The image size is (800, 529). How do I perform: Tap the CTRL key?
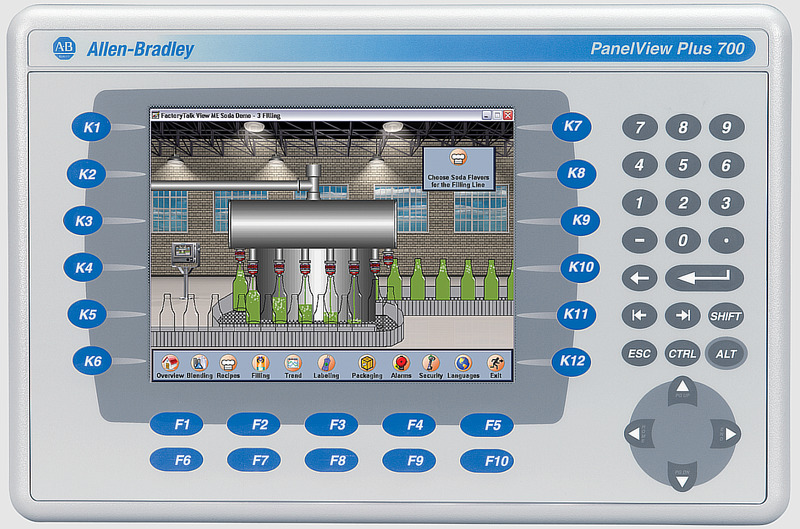683,354
